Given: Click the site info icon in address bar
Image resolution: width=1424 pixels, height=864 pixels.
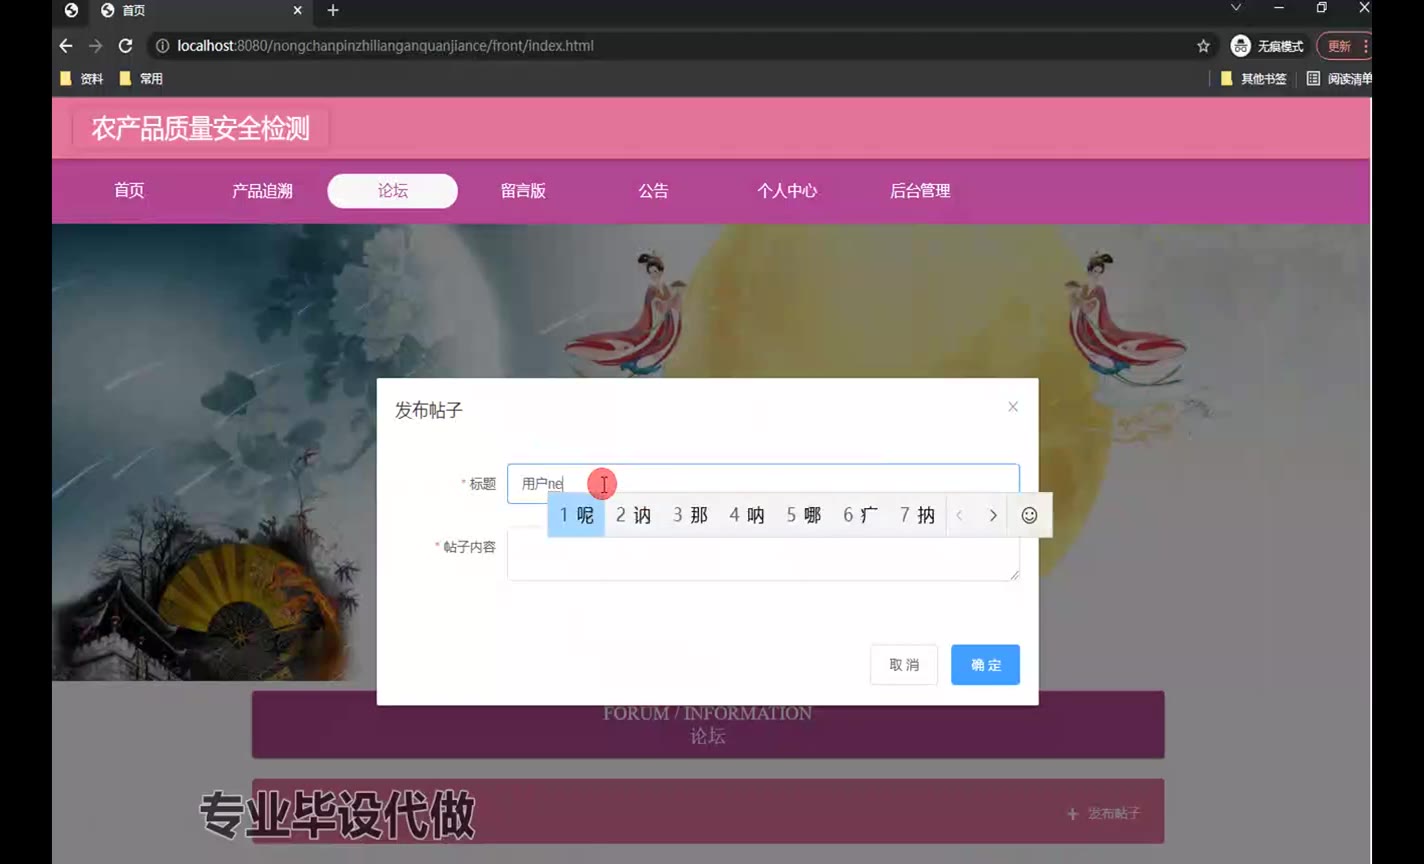Looking at the screenshot, I should point(162,46).
